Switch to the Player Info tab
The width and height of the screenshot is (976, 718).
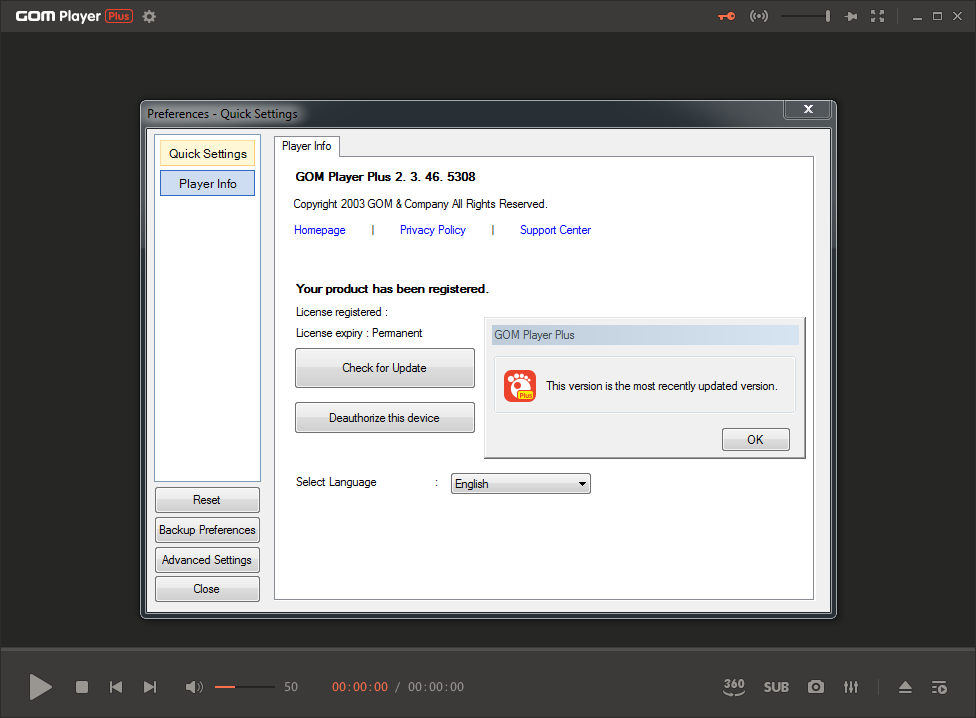click(x=307, y=146)
